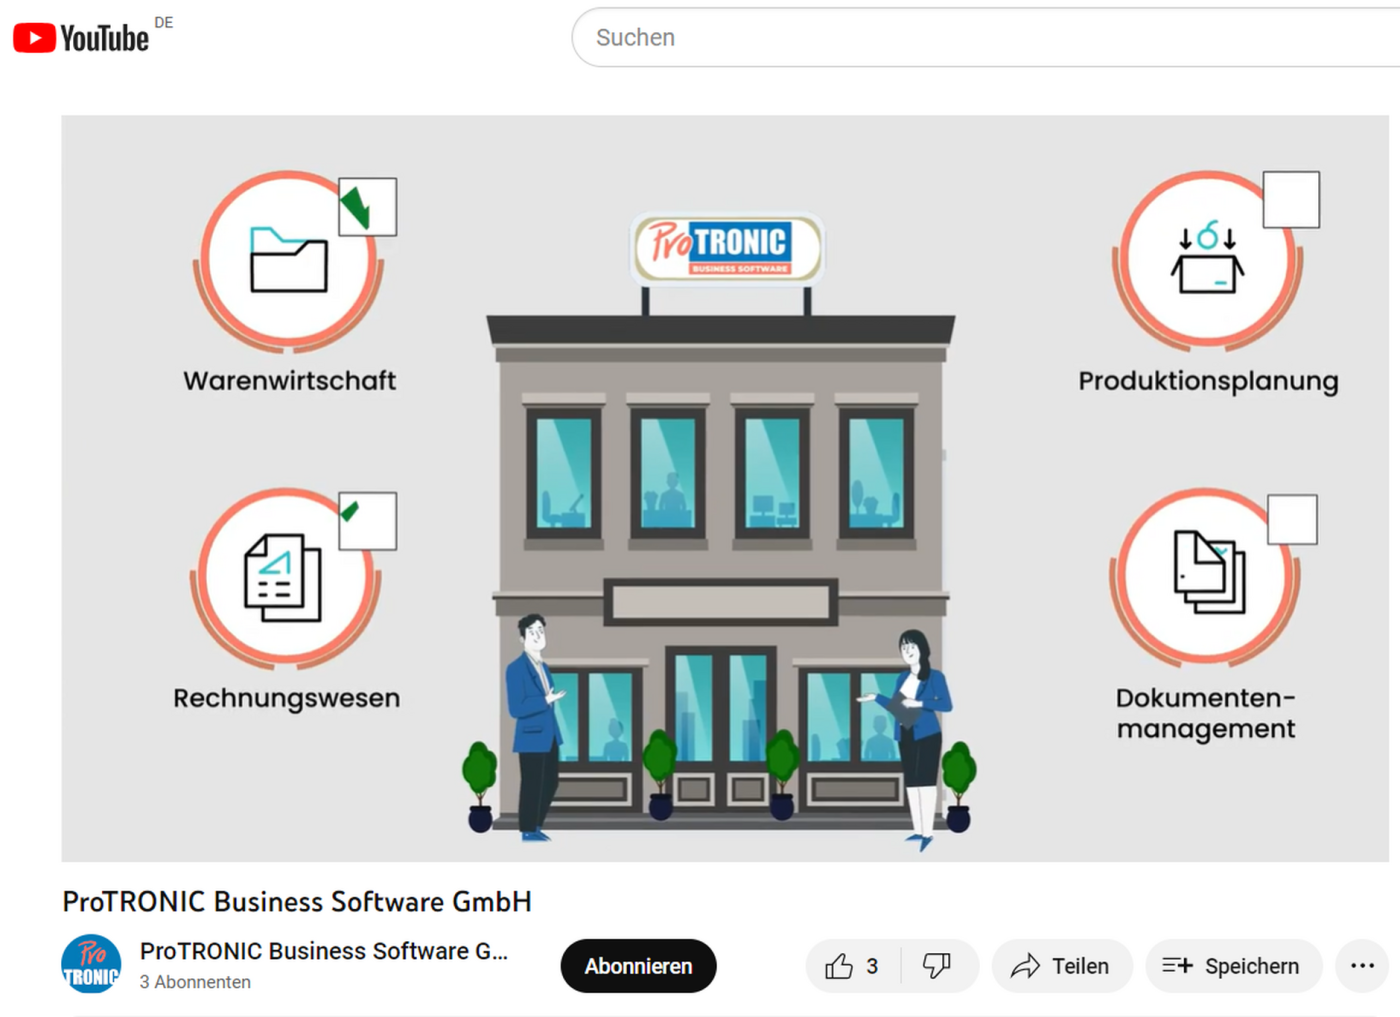The width and height of the screenshot is (1400, 1017).
Task: Click the ProTRONIC channel avatar
Action: (91, 964)
